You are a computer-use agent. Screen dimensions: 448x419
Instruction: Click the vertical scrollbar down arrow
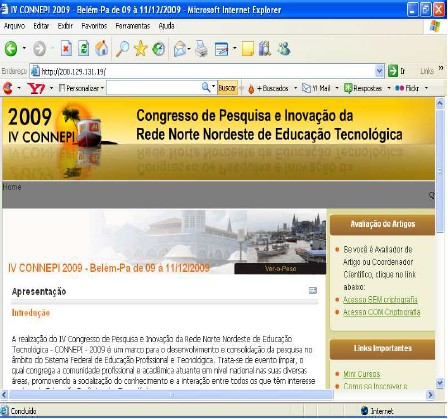click(440, 383)
